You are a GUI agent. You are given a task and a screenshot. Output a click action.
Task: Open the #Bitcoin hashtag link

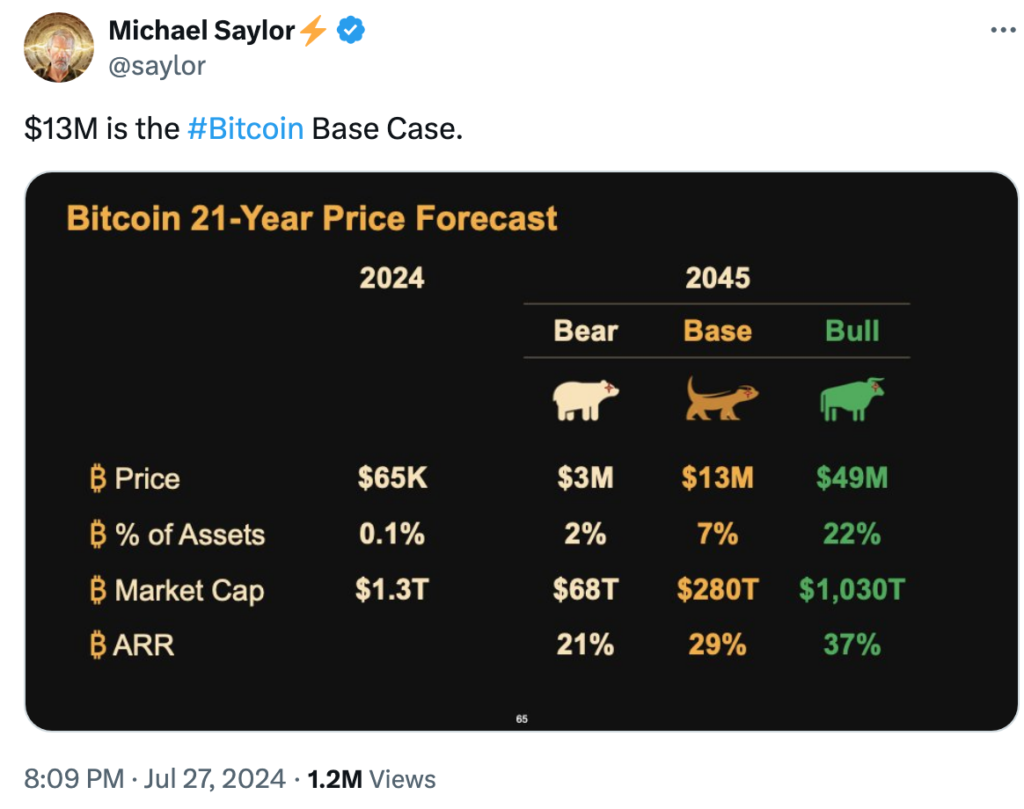245,129
